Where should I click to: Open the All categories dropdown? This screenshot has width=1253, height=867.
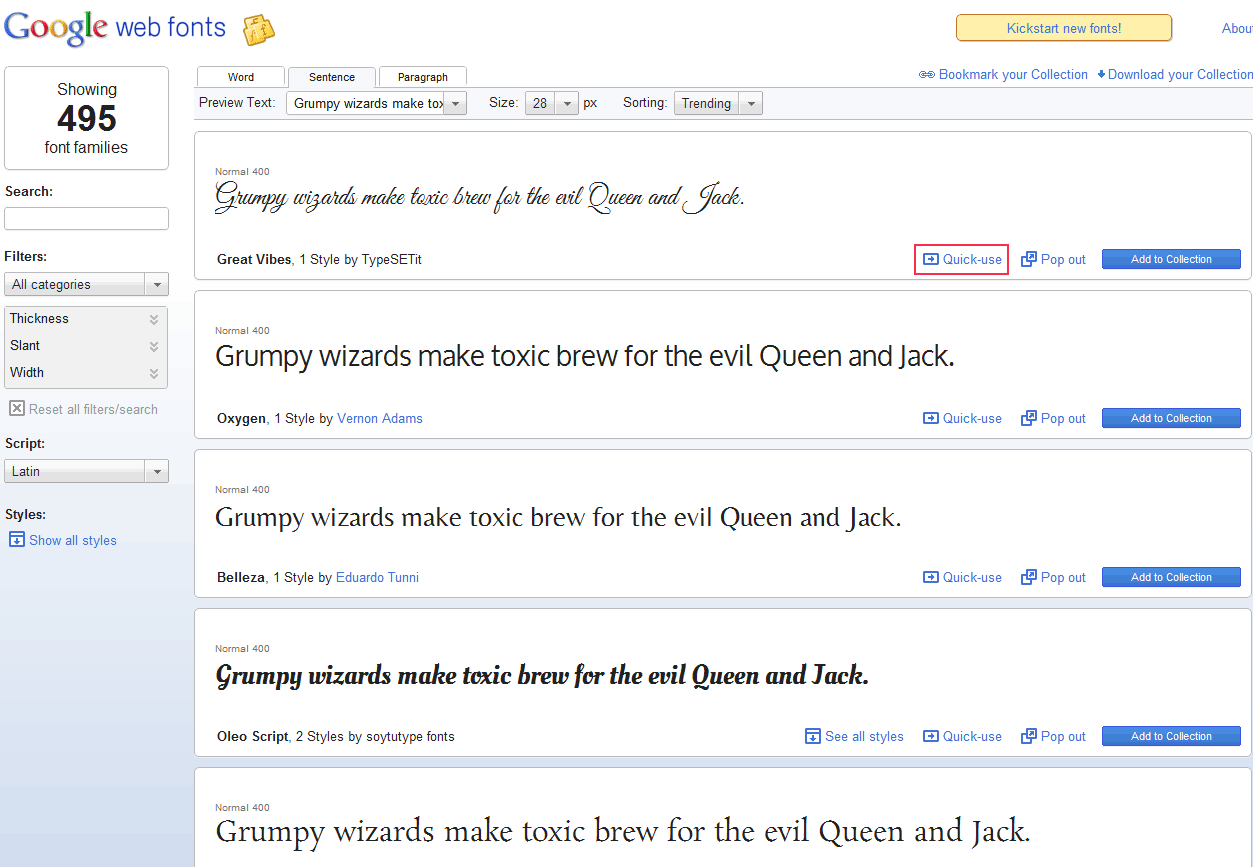click(86, 285)
